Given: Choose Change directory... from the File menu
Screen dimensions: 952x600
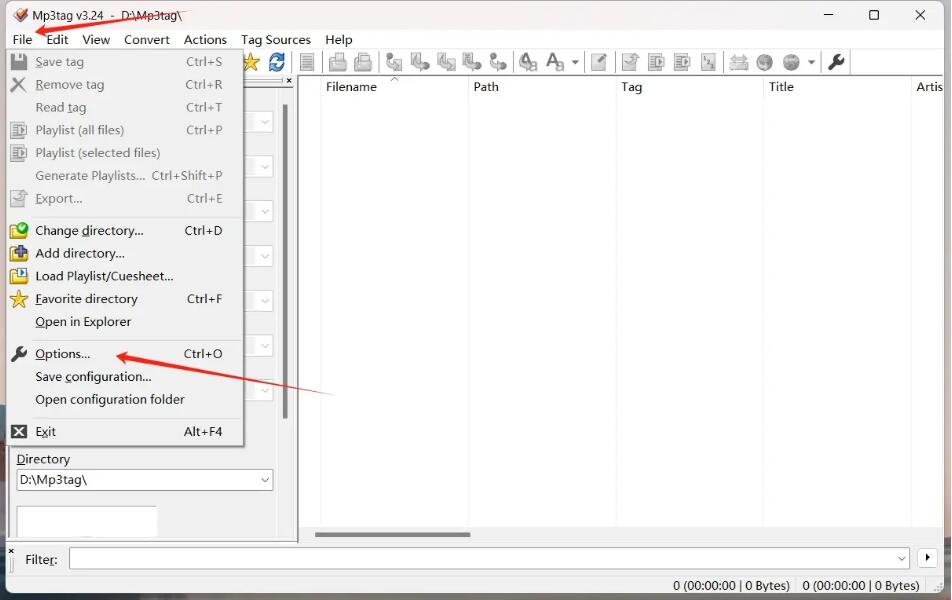Looking at the screenshot, I should click(x=125, y=231).
